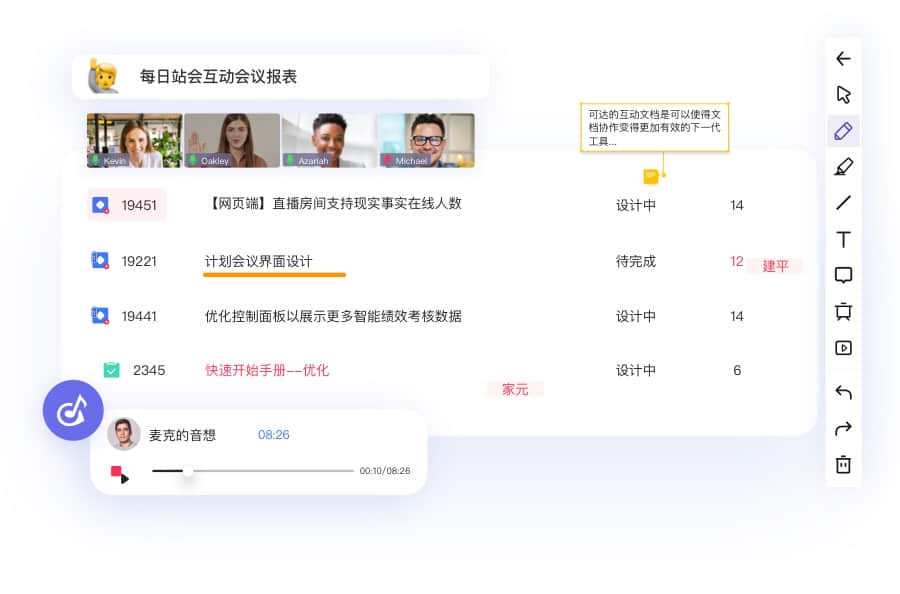Click the issue icon for 19451

pos(100,205)
